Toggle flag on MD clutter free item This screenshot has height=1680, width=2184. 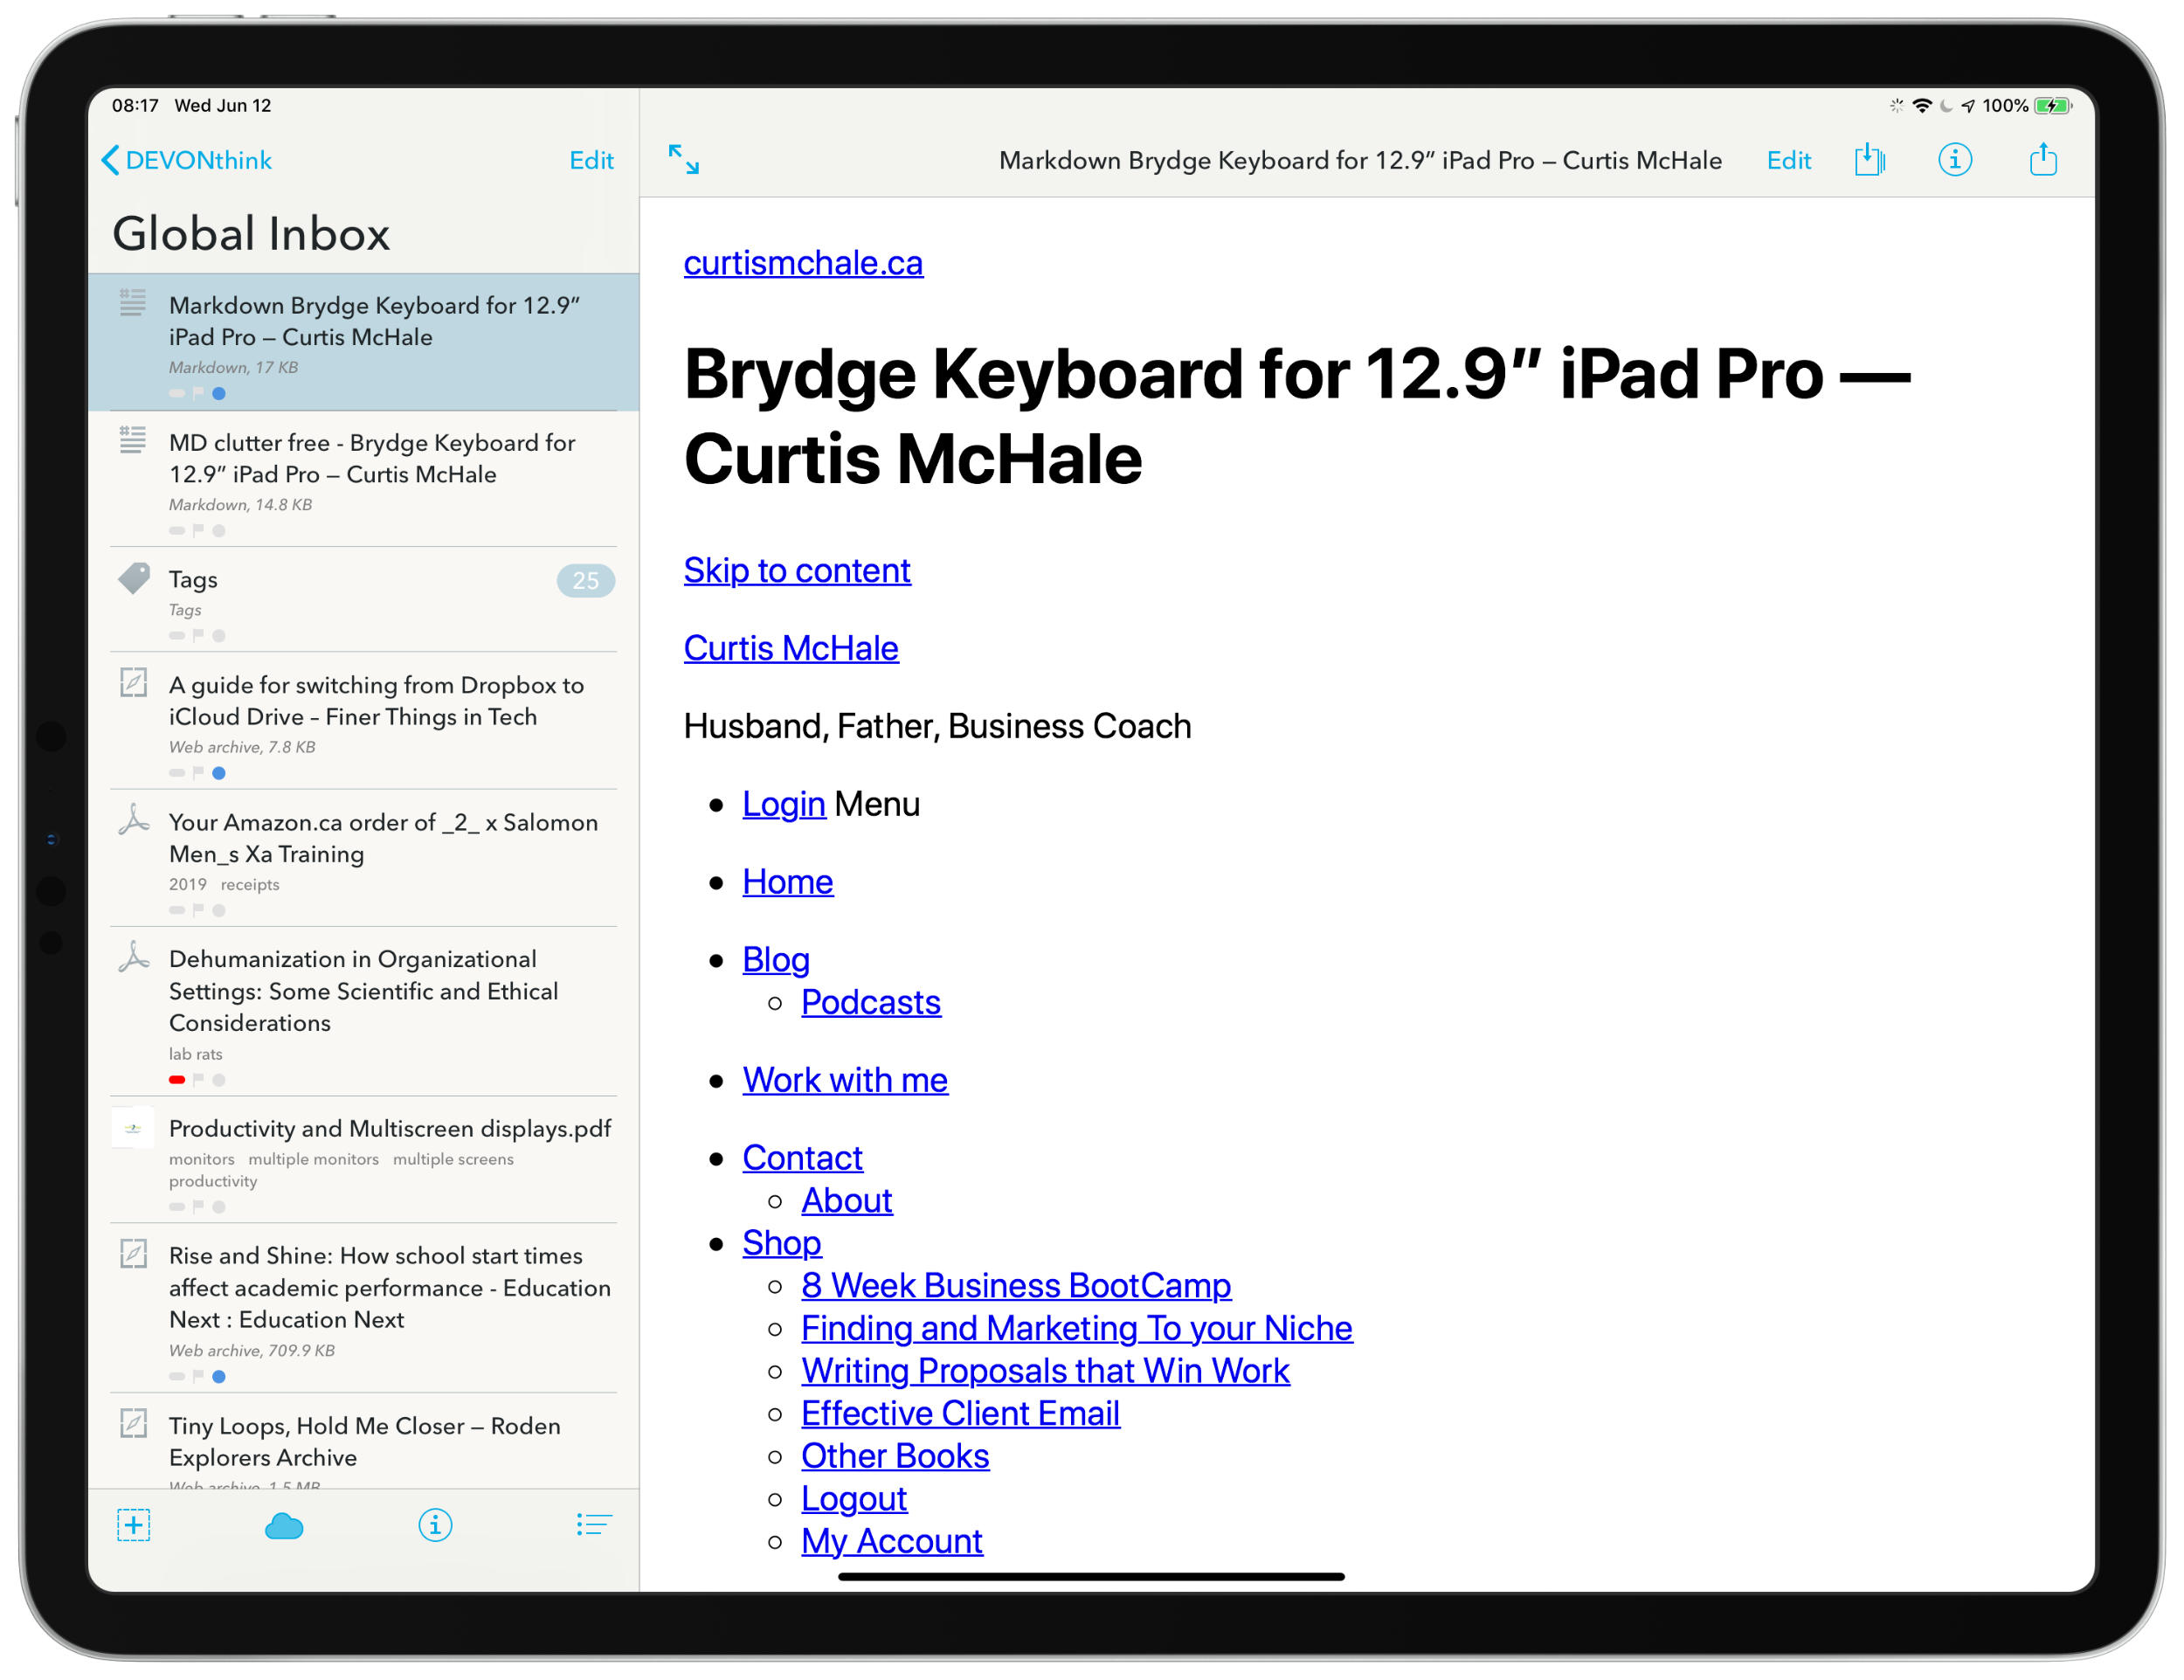198,530
